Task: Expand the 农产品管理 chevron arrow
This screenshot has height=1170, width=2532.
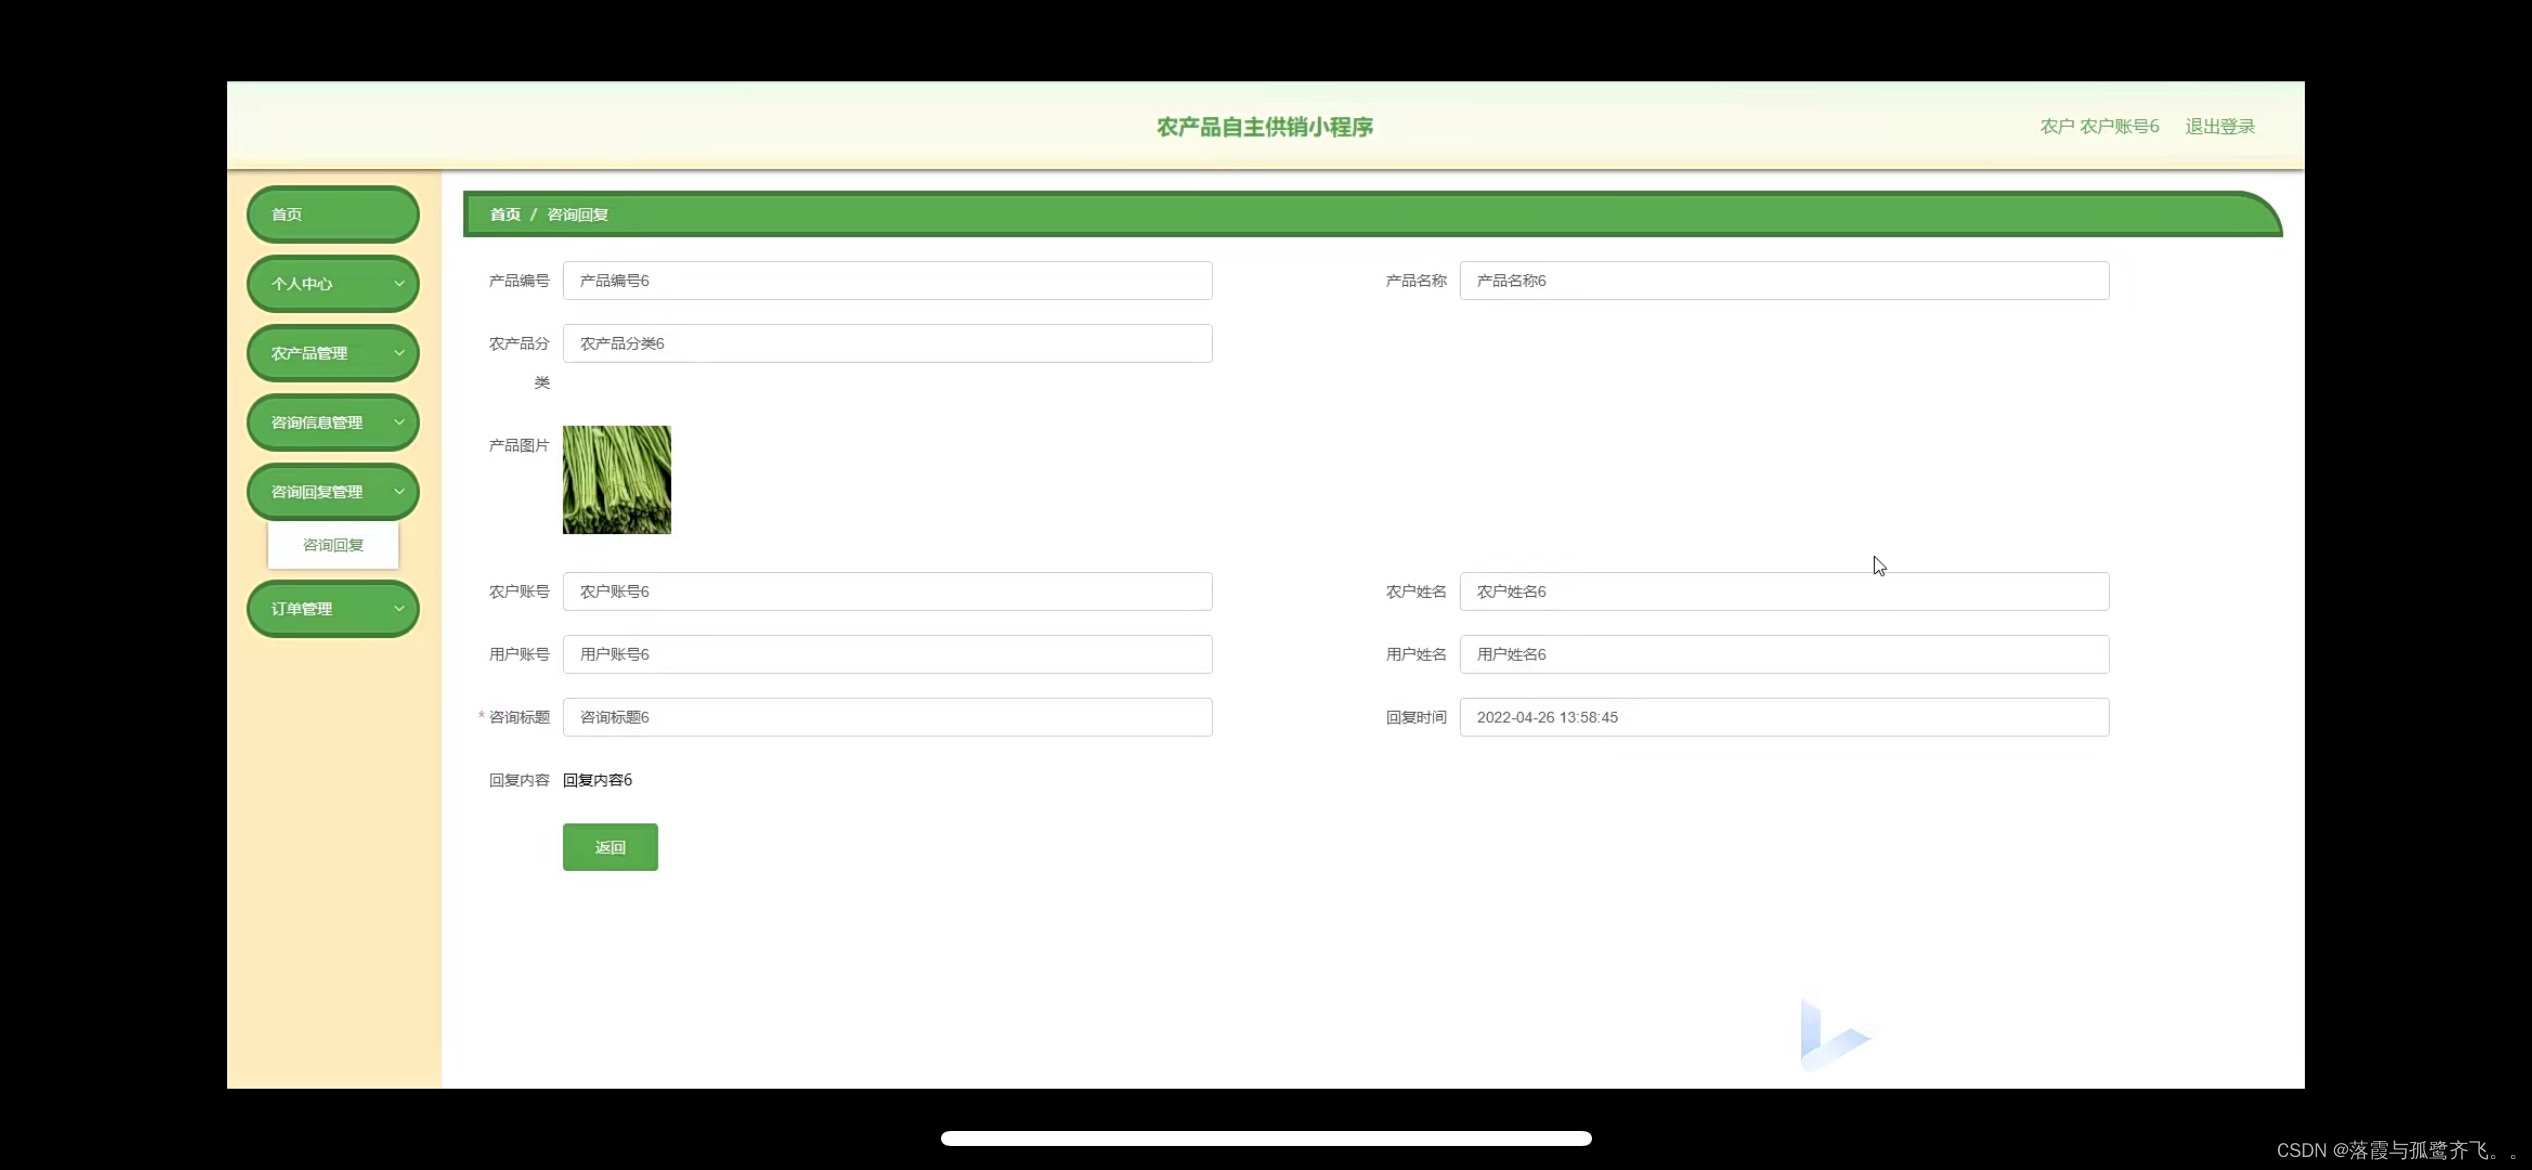Action: pos(399,353)
